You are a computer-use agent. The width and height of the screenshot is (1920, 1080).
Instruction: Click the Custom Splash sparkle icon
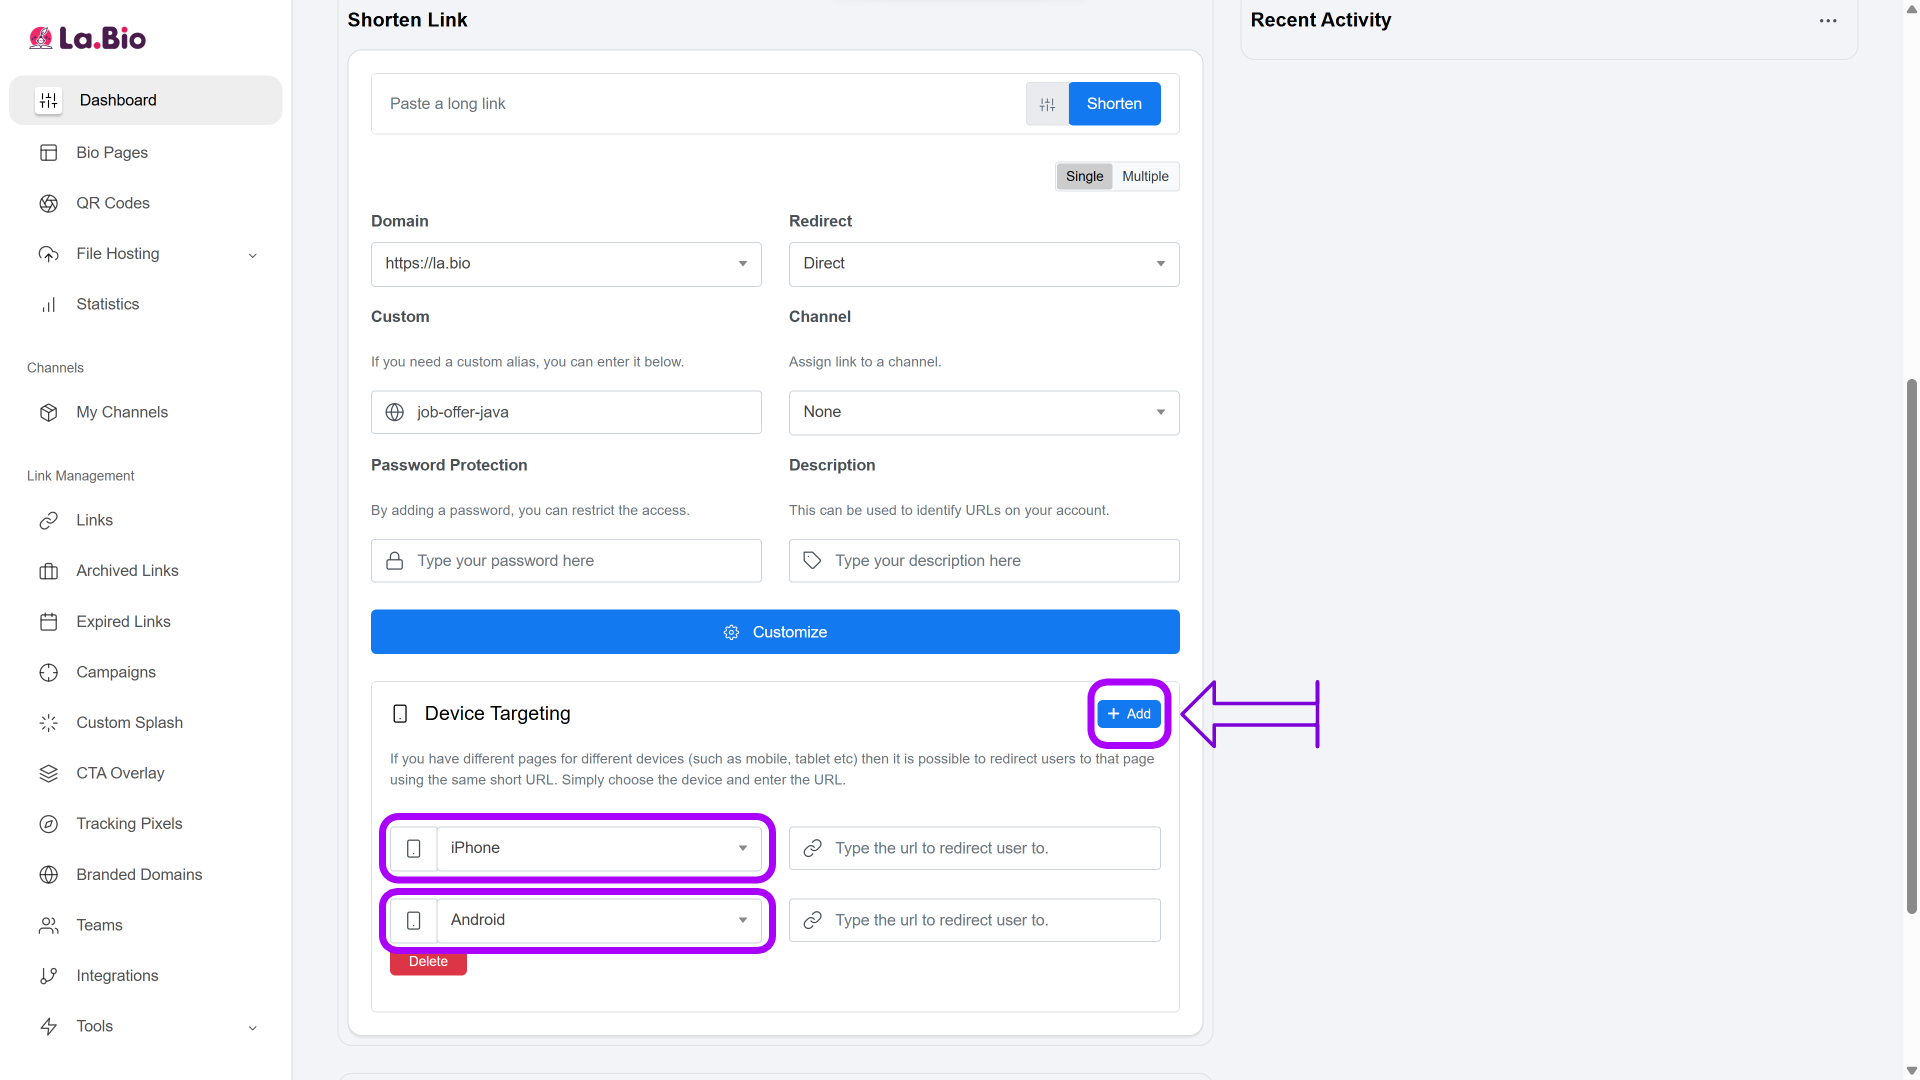point(48,723)
